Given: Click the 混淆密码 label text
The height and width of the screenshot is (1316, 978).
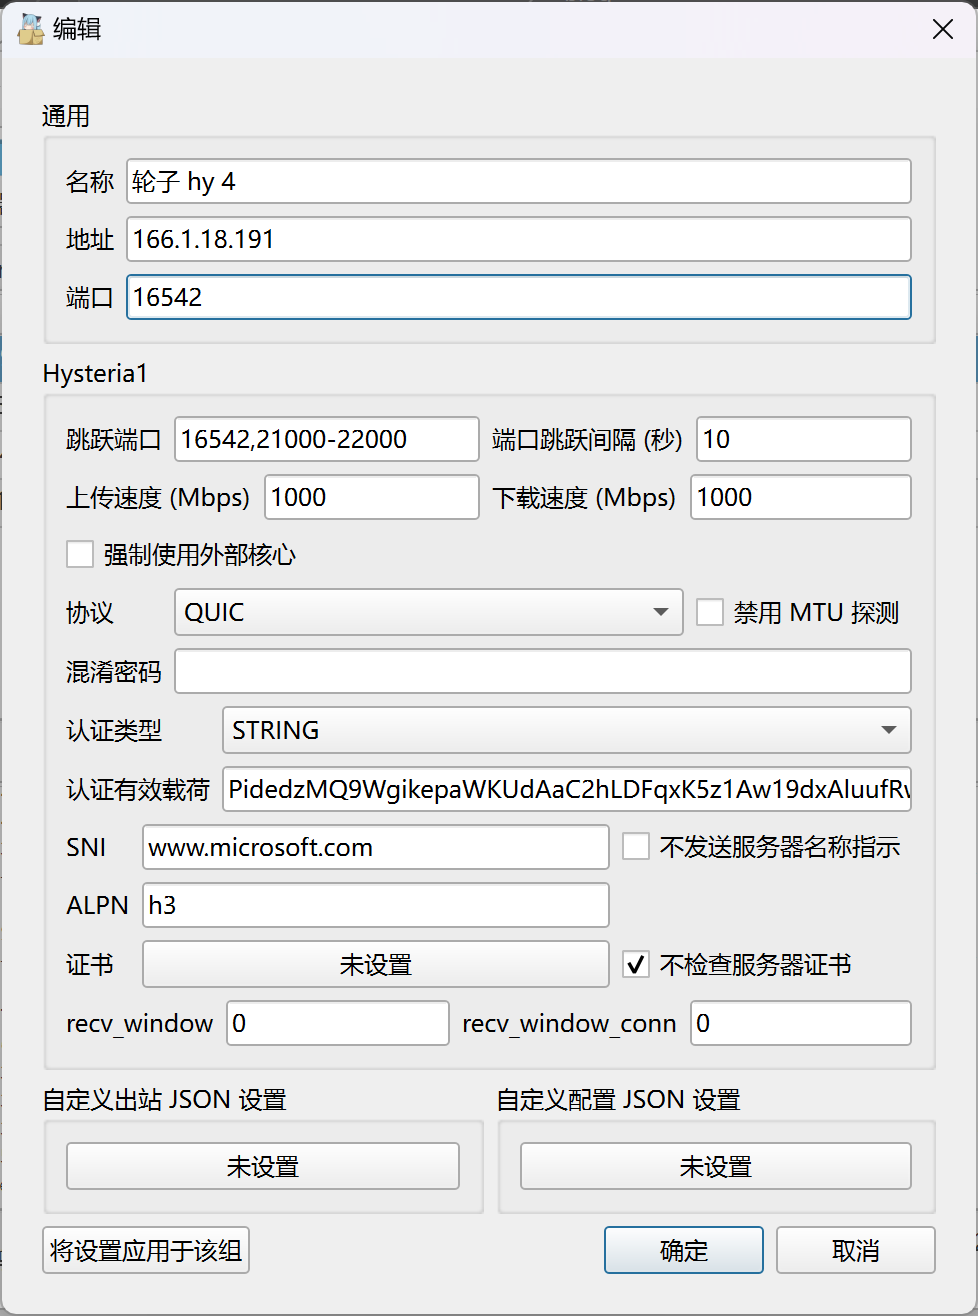Looking at the screenshot, I should point(114,671).
